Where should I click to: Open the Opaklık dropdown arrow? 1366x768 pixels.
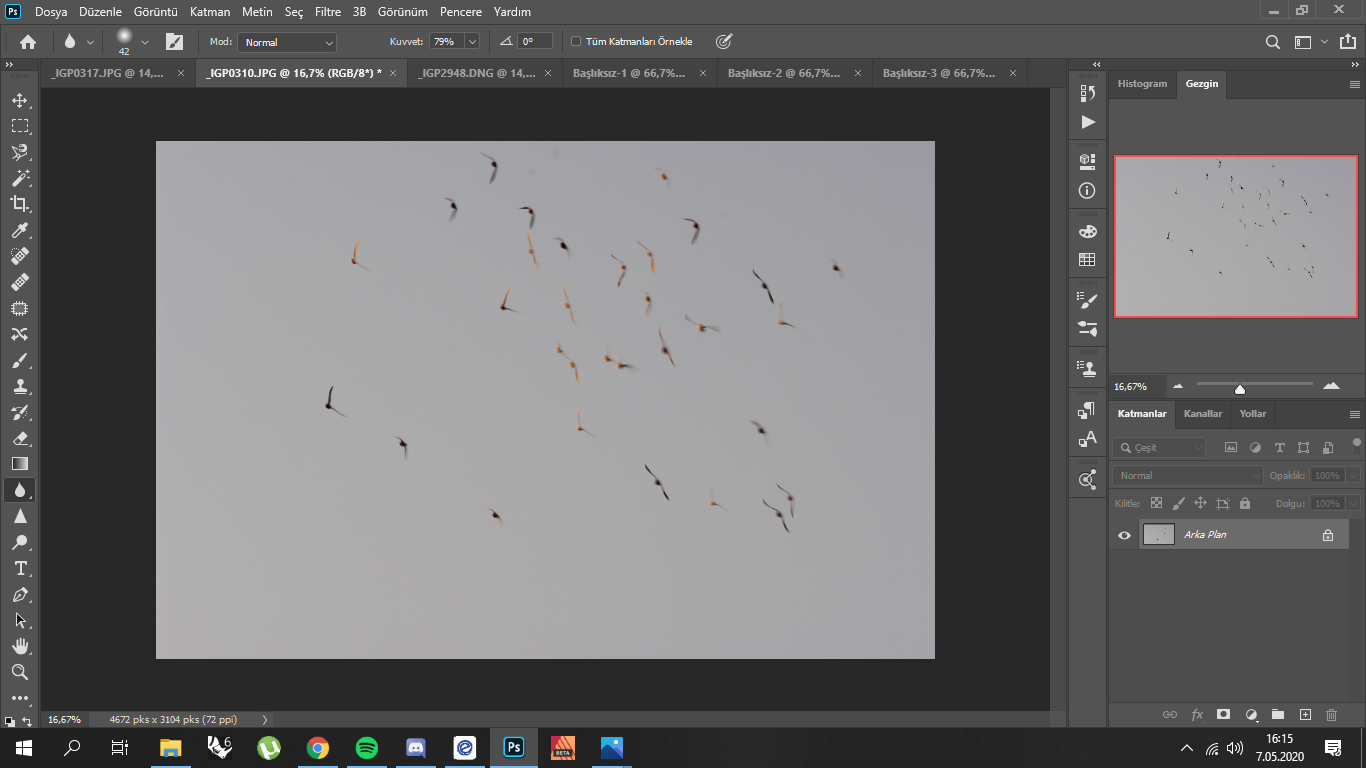1353,476
